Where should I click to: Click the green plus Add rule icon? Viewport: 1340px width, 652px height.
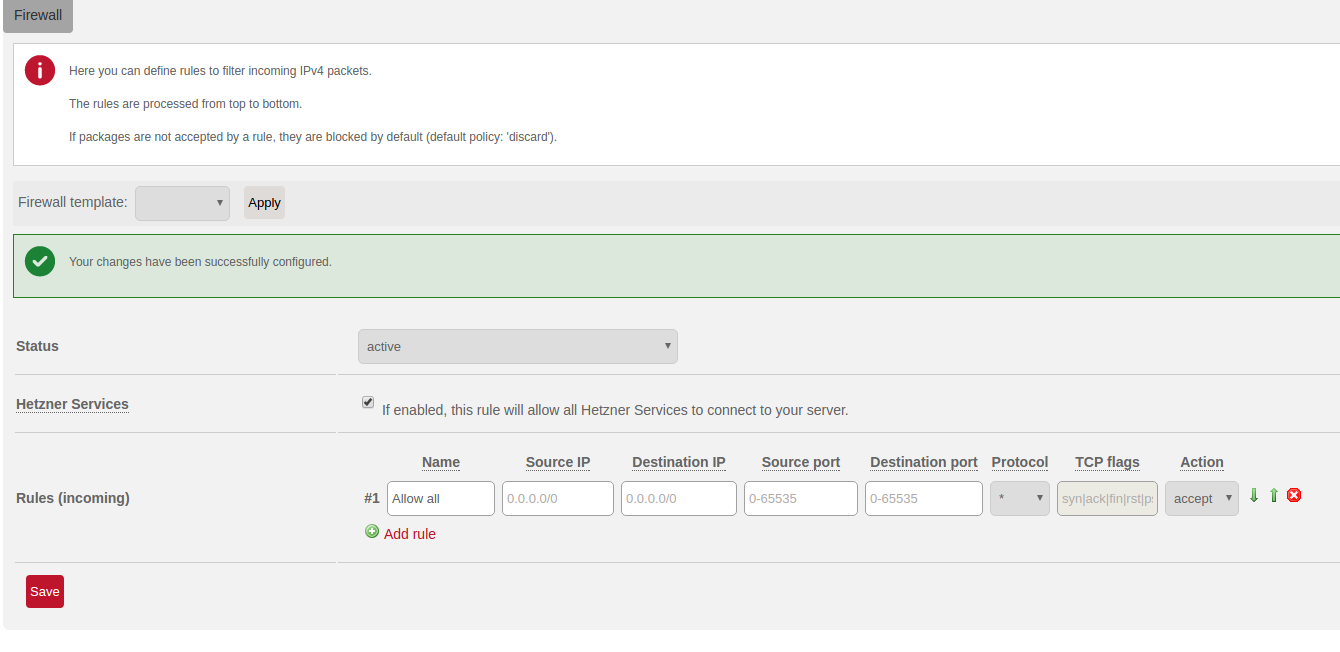372,532
